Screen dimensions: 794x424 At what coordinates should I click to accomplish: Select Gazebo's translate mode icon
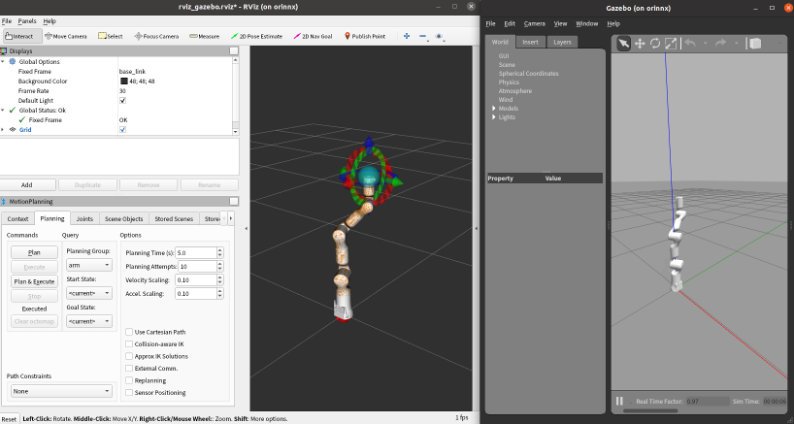(639, 43)
